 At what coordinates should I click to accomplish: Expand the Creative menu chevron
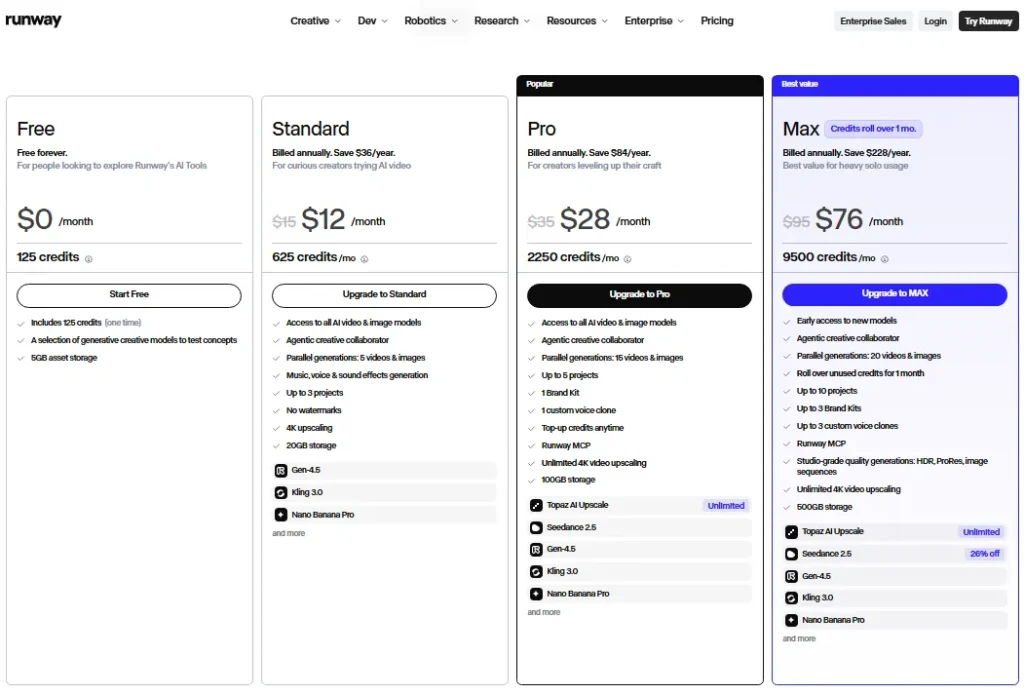[338, 21]
